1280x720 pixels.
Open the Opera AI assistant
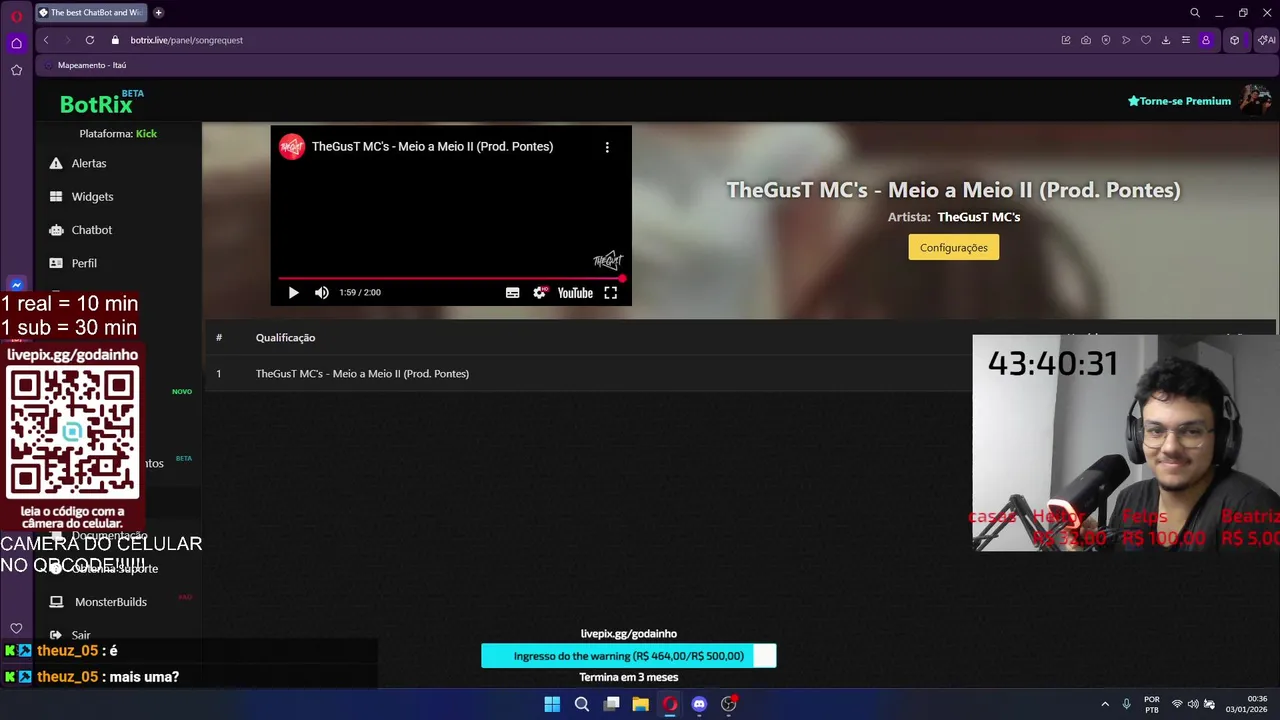pos(1267,40)
